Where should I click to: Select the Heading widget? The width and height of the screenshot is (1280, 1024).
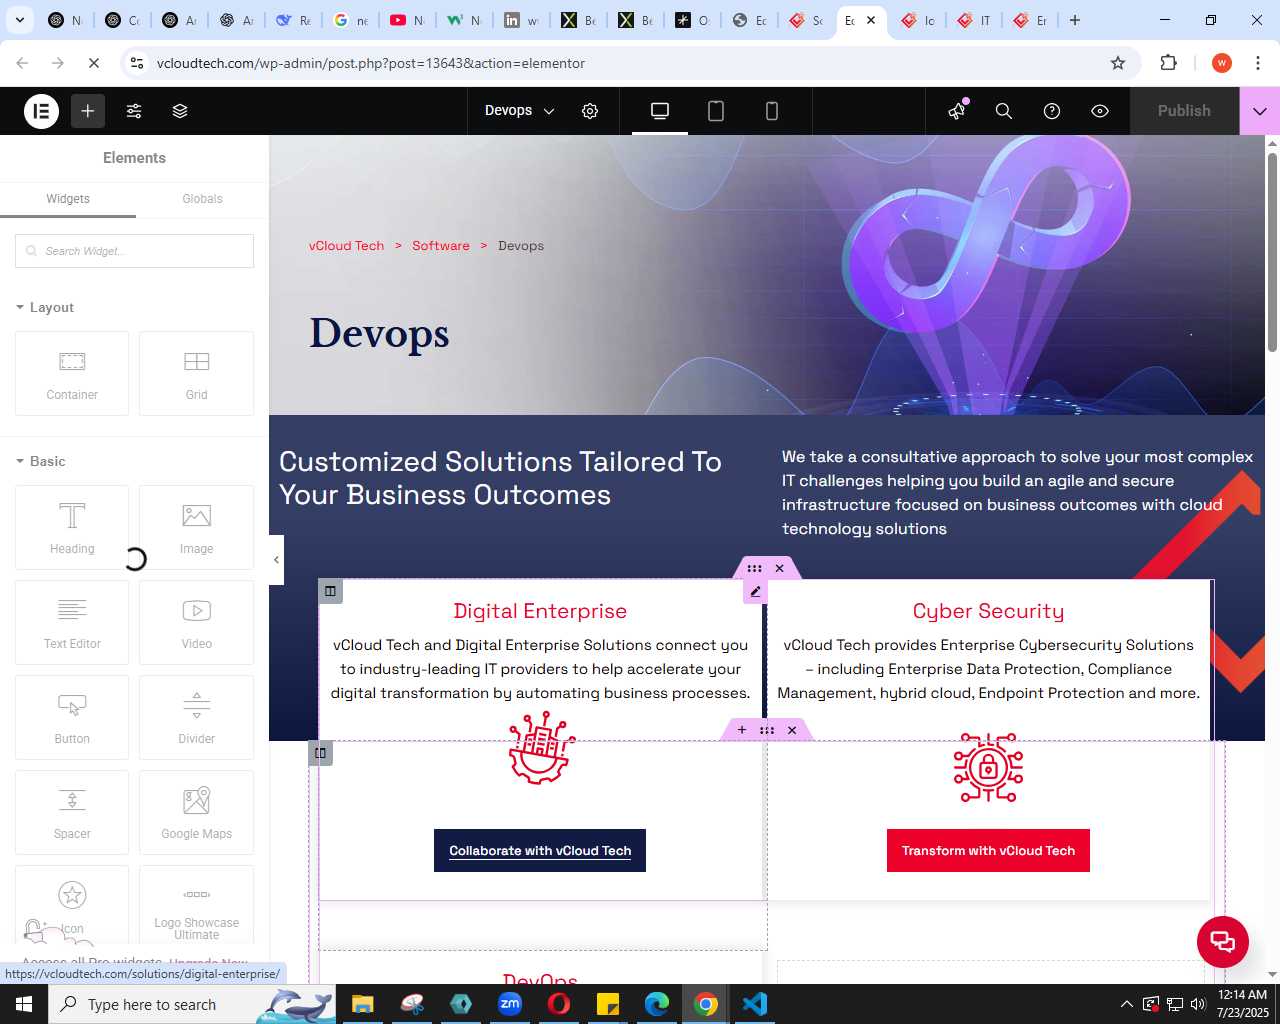72,527
